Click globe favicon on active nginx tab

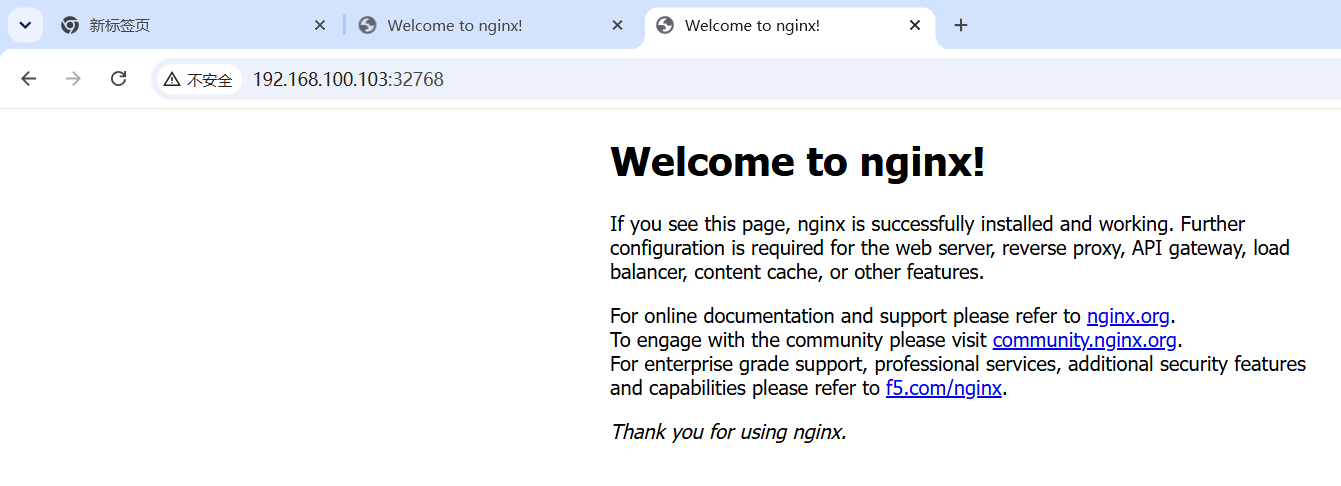(665, 25)
